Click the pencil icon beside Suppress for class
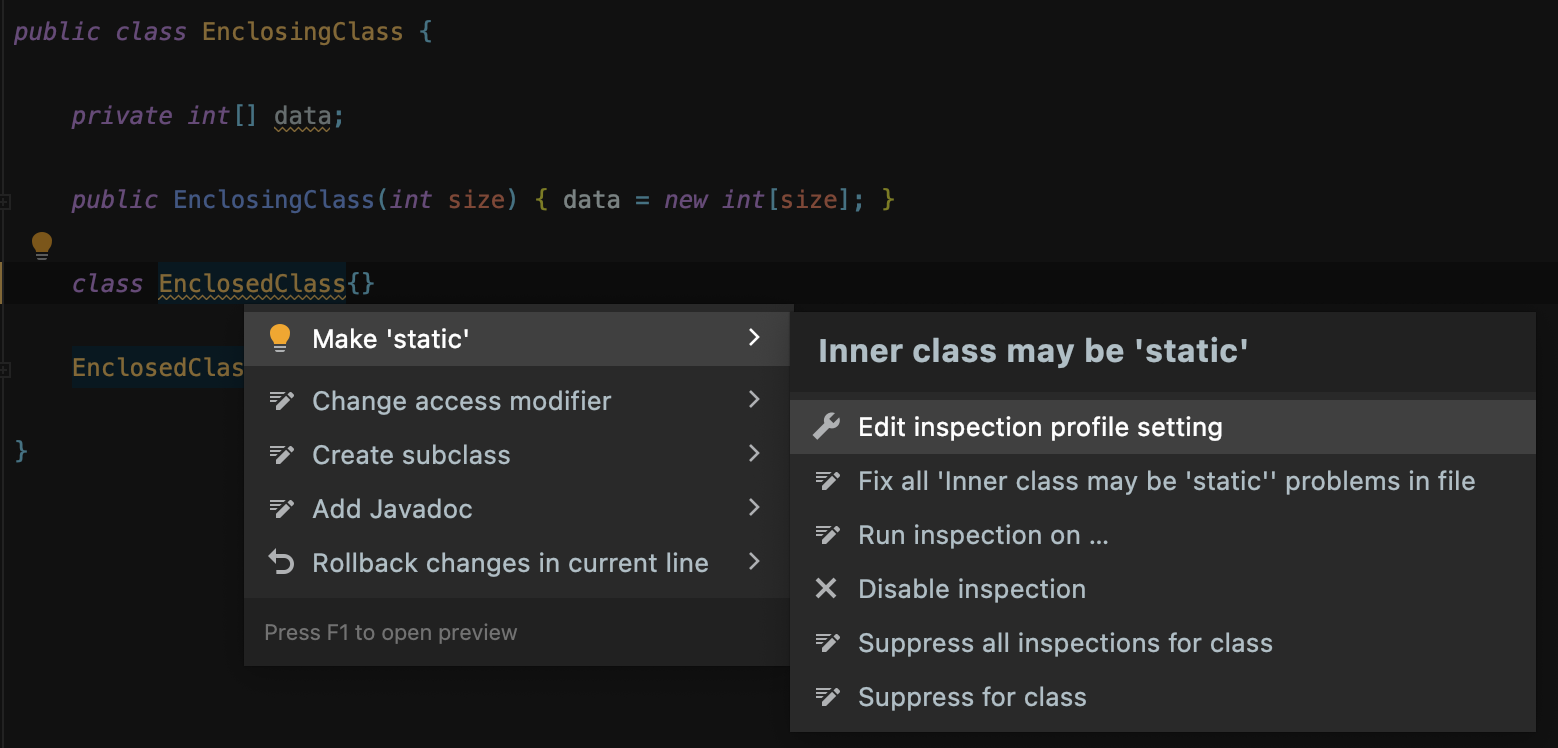The height and width of the screenshot is (748, 1558). coord(827,697)
